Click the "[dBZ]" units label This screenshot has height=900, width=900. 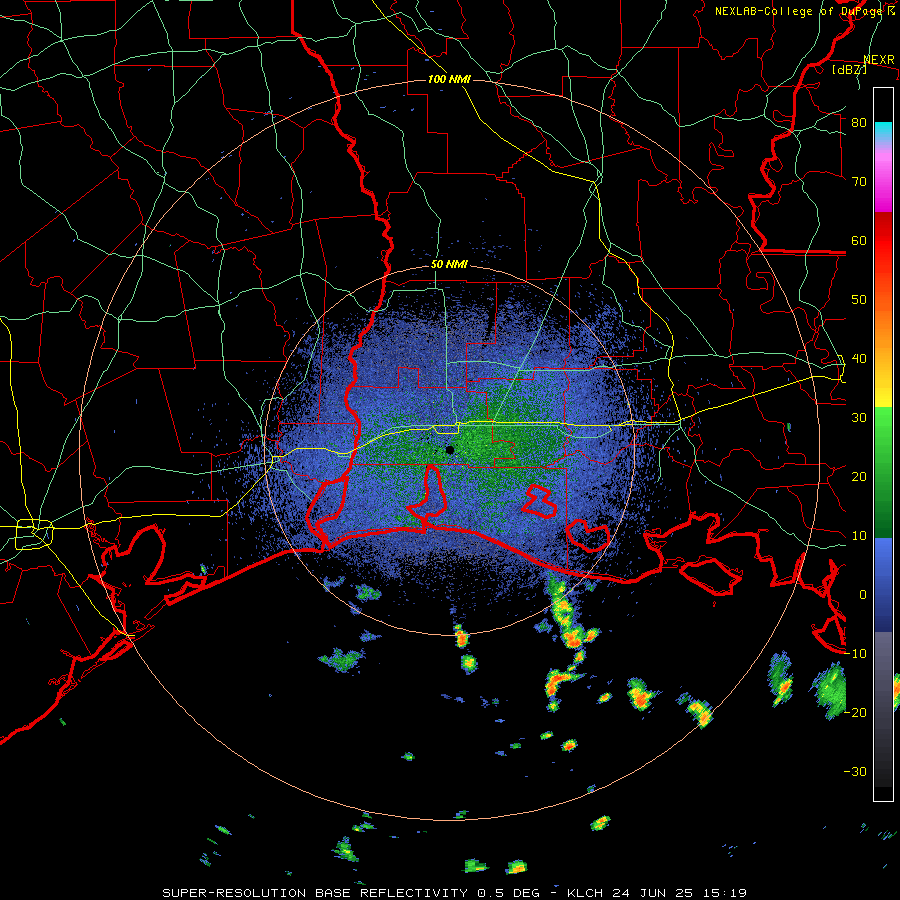coord(849,69)
